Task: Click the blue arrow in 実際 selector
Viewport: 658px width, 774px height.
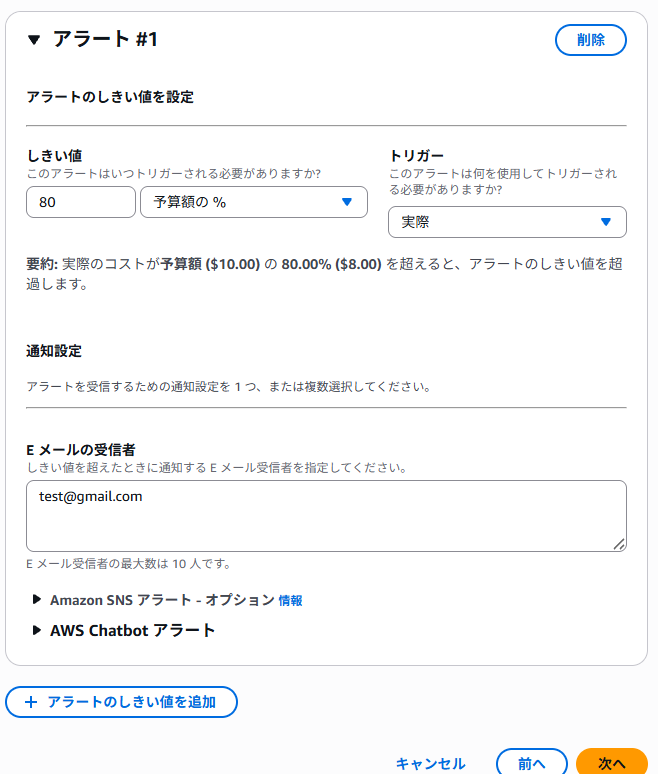Action: tap(606, 222)
